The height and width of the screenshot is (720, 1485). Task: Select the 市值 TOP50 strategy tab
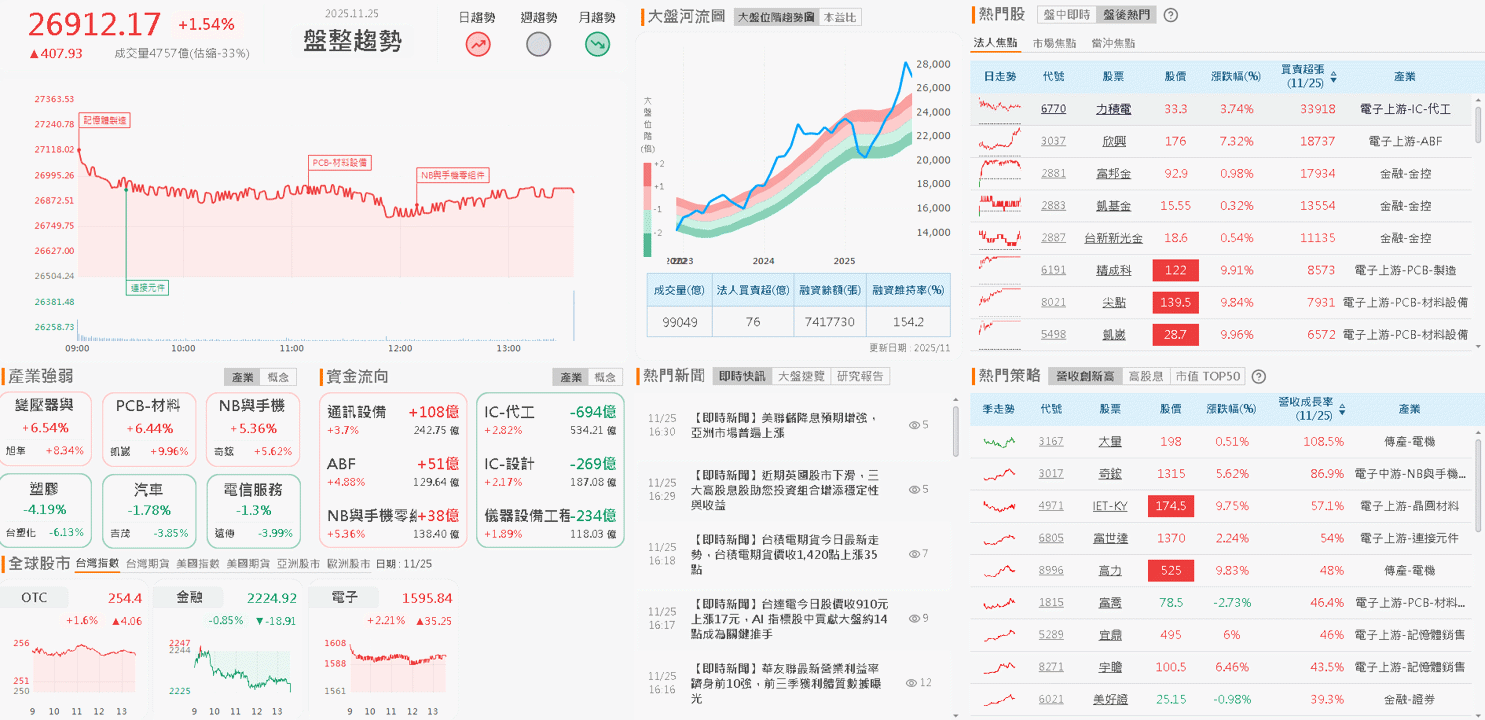[x=1208, y=377]
